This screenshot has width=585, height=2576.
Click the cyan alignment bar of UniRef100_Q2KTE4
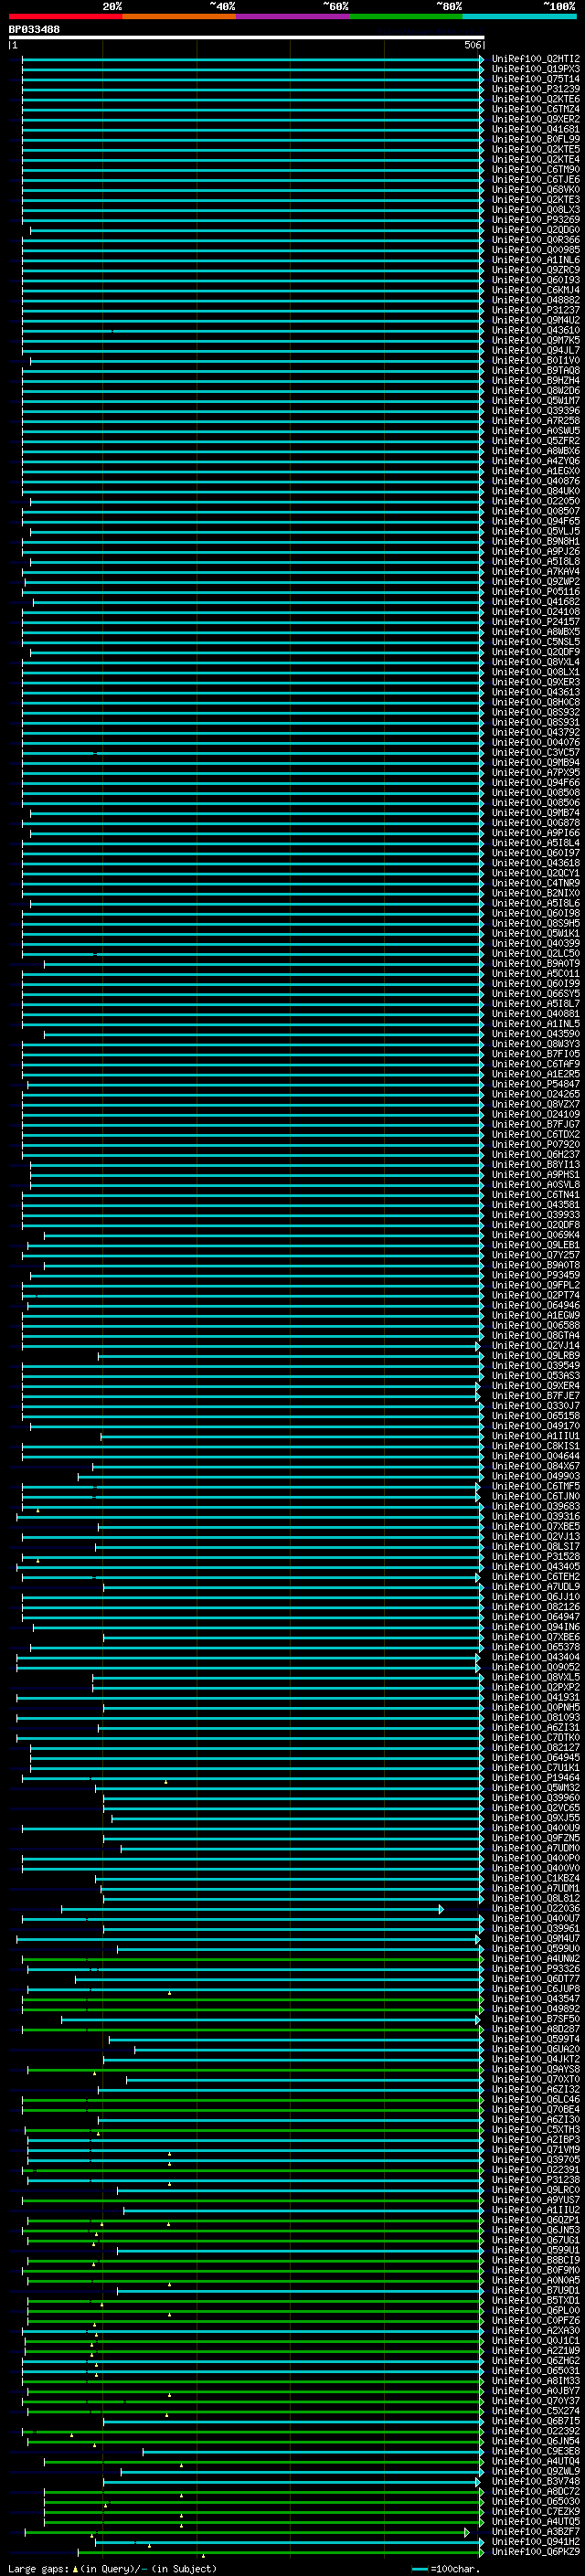point(253,160)
